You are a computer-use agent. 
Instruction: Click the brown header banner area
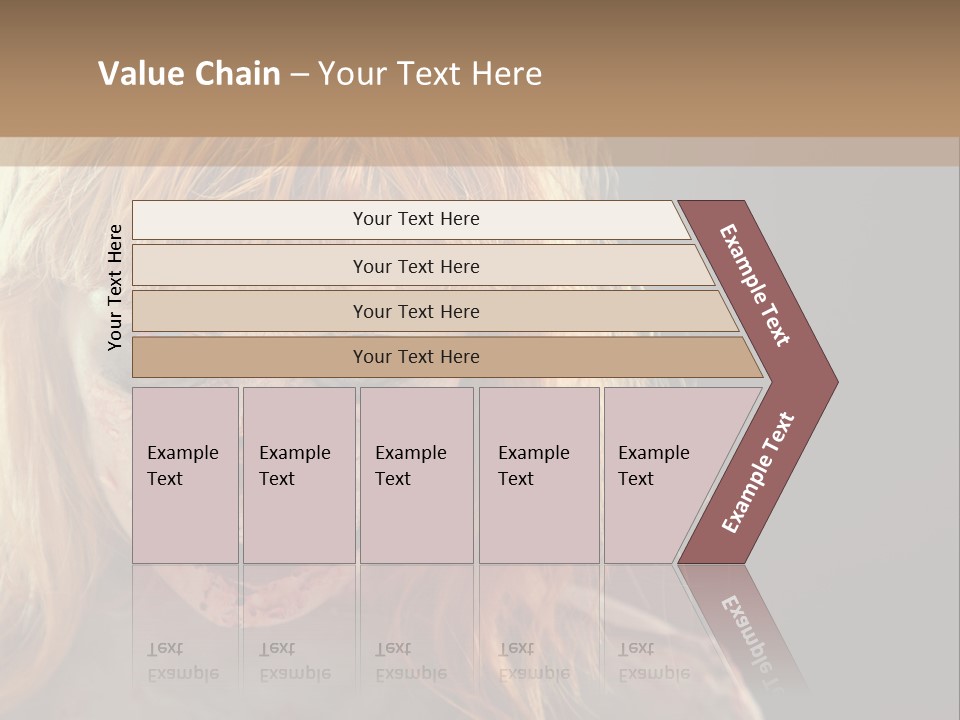[x=480, y=68]
